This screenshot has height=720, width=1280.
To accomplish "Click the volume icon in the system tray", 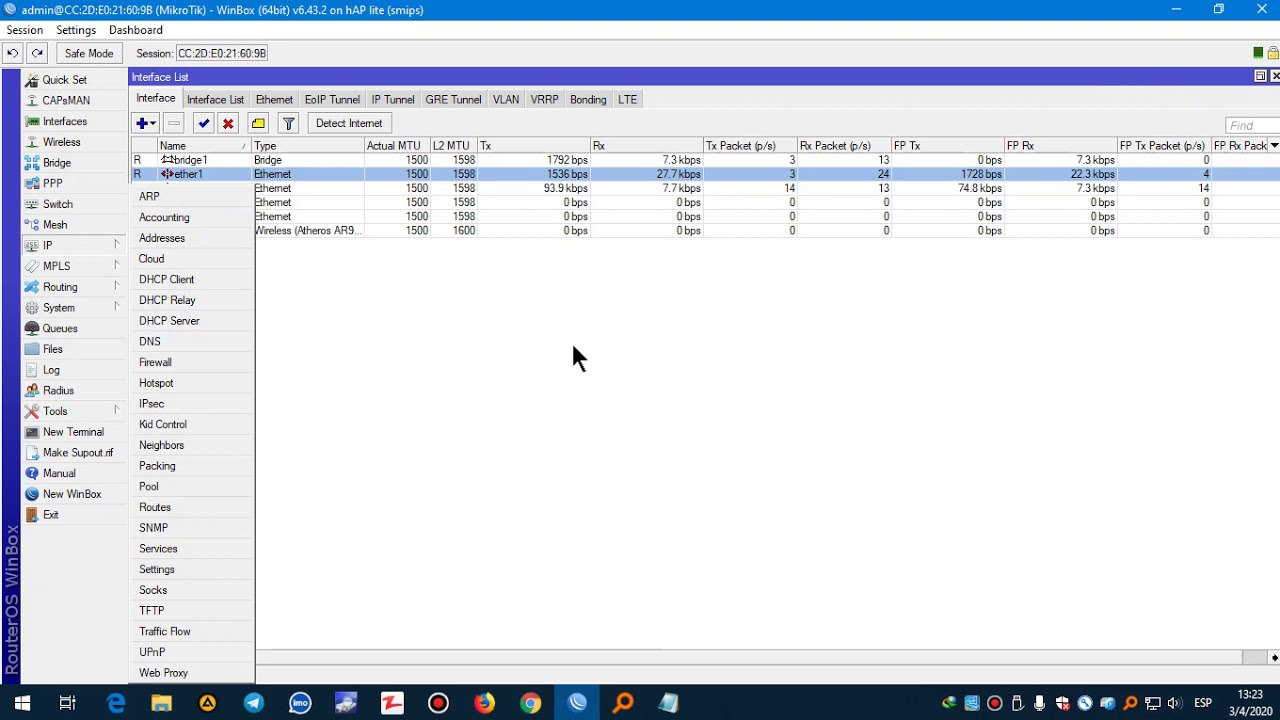I will click(1174, 703).
